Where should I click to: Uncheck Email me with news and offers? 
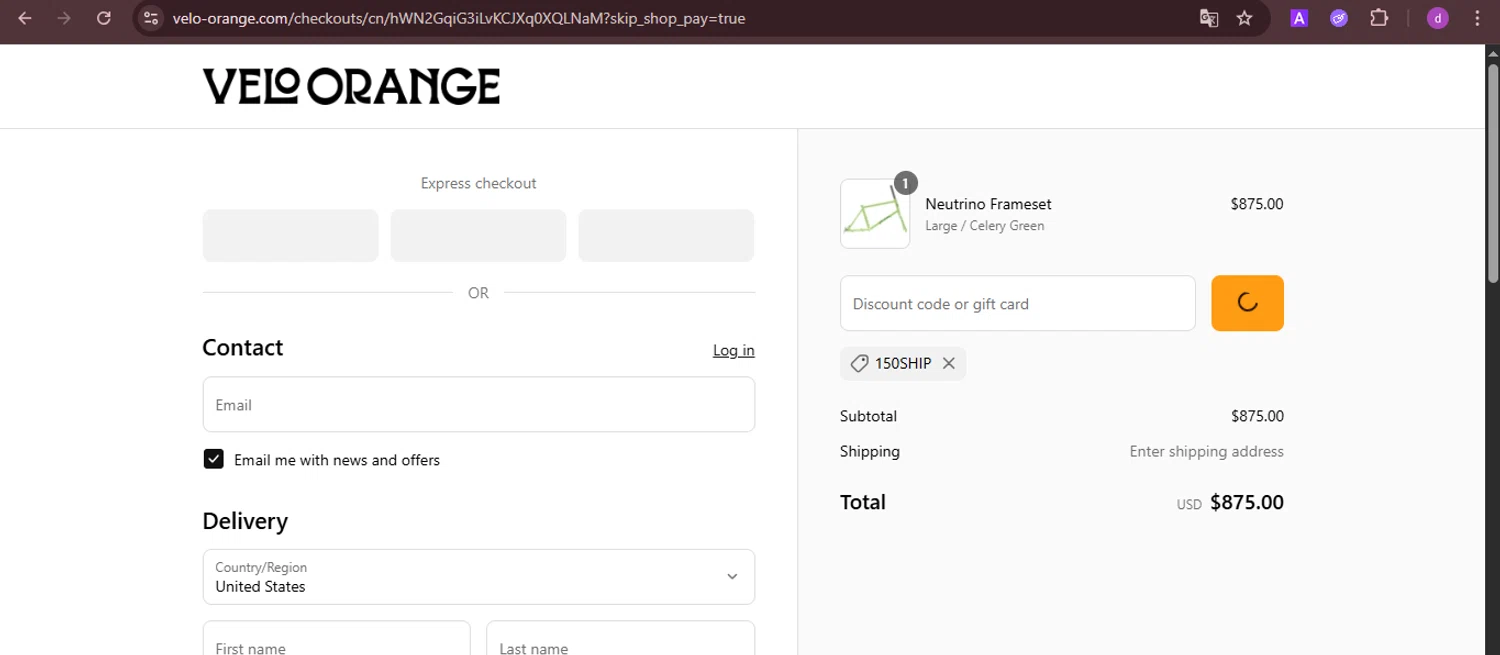point(213,459)
